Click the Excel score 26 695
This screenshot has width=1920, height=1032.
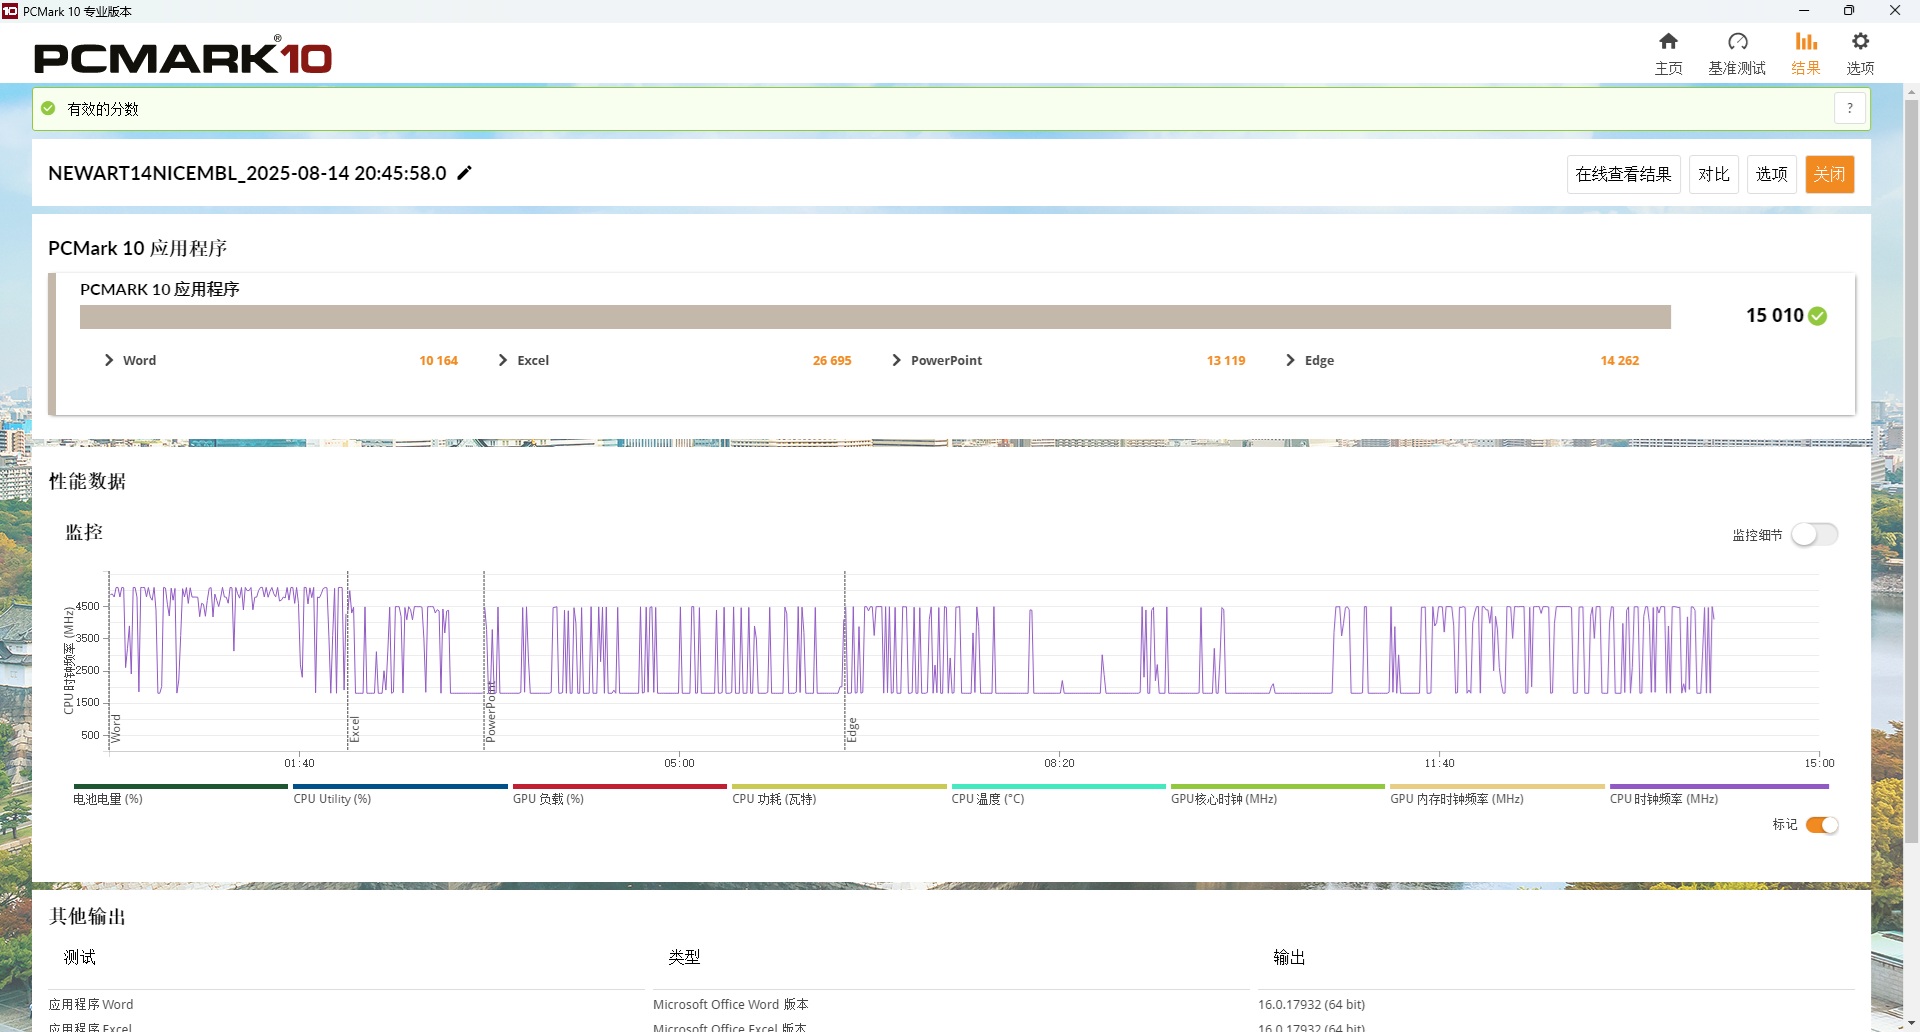[x=832, y=360]
